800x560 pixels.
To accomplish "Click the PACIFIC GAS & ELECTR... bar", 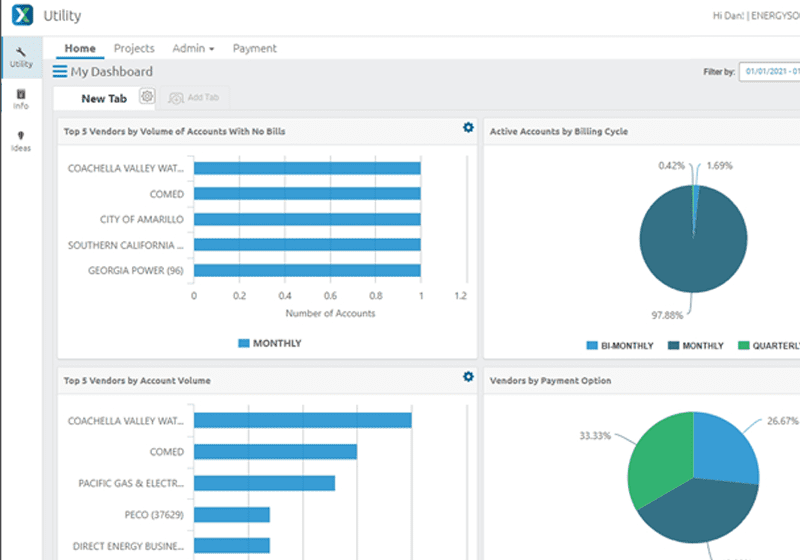I will 264,483.
